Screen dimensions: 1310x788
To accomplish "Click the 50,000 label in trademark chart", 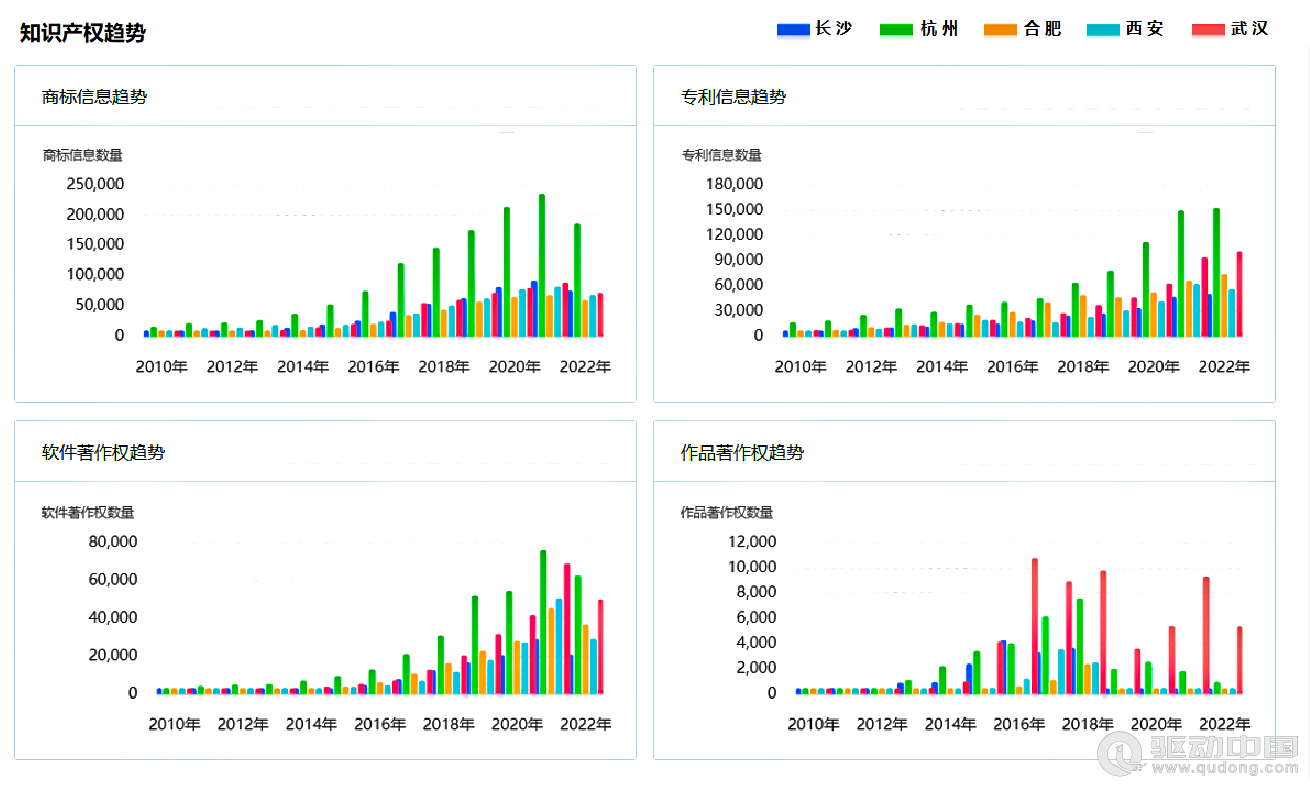I will click(x=100, y=304).
